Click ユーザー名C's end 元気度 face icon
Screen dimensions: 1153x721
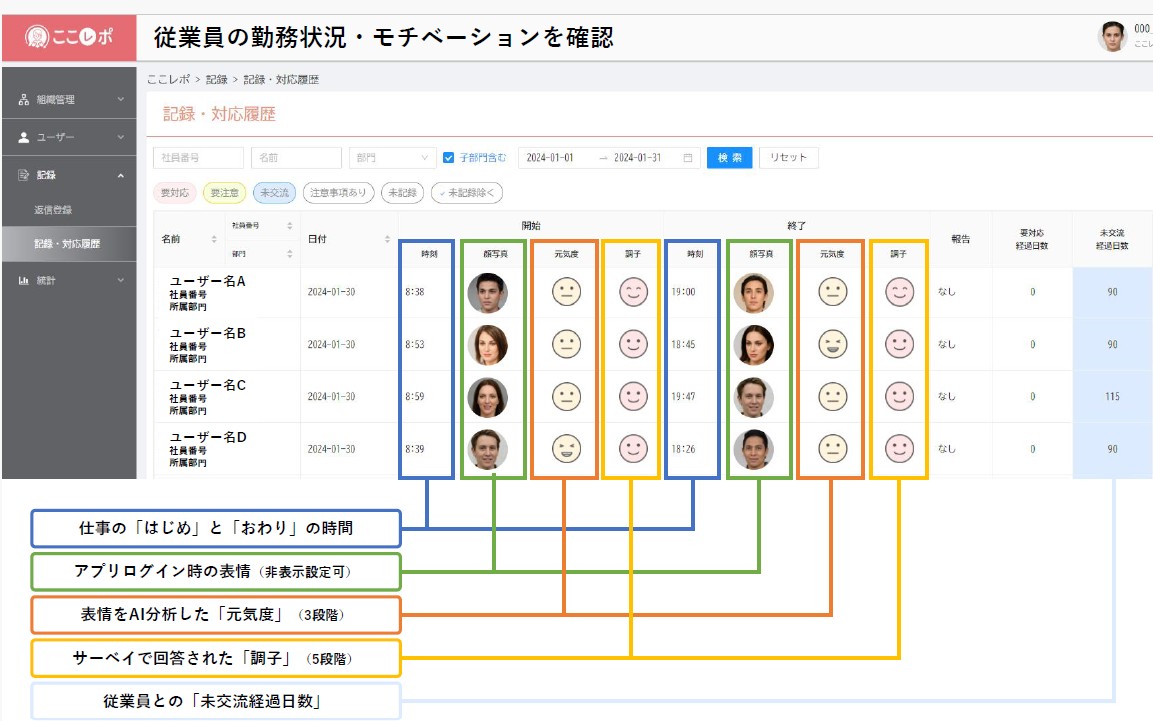pos(832,396)
